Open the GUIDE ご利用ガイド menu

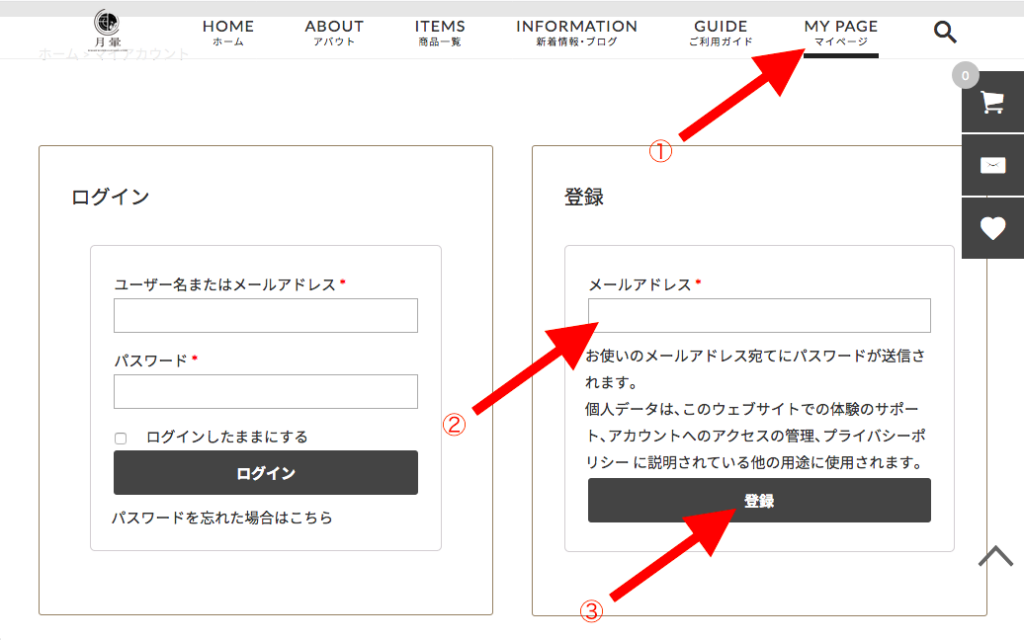720,32
